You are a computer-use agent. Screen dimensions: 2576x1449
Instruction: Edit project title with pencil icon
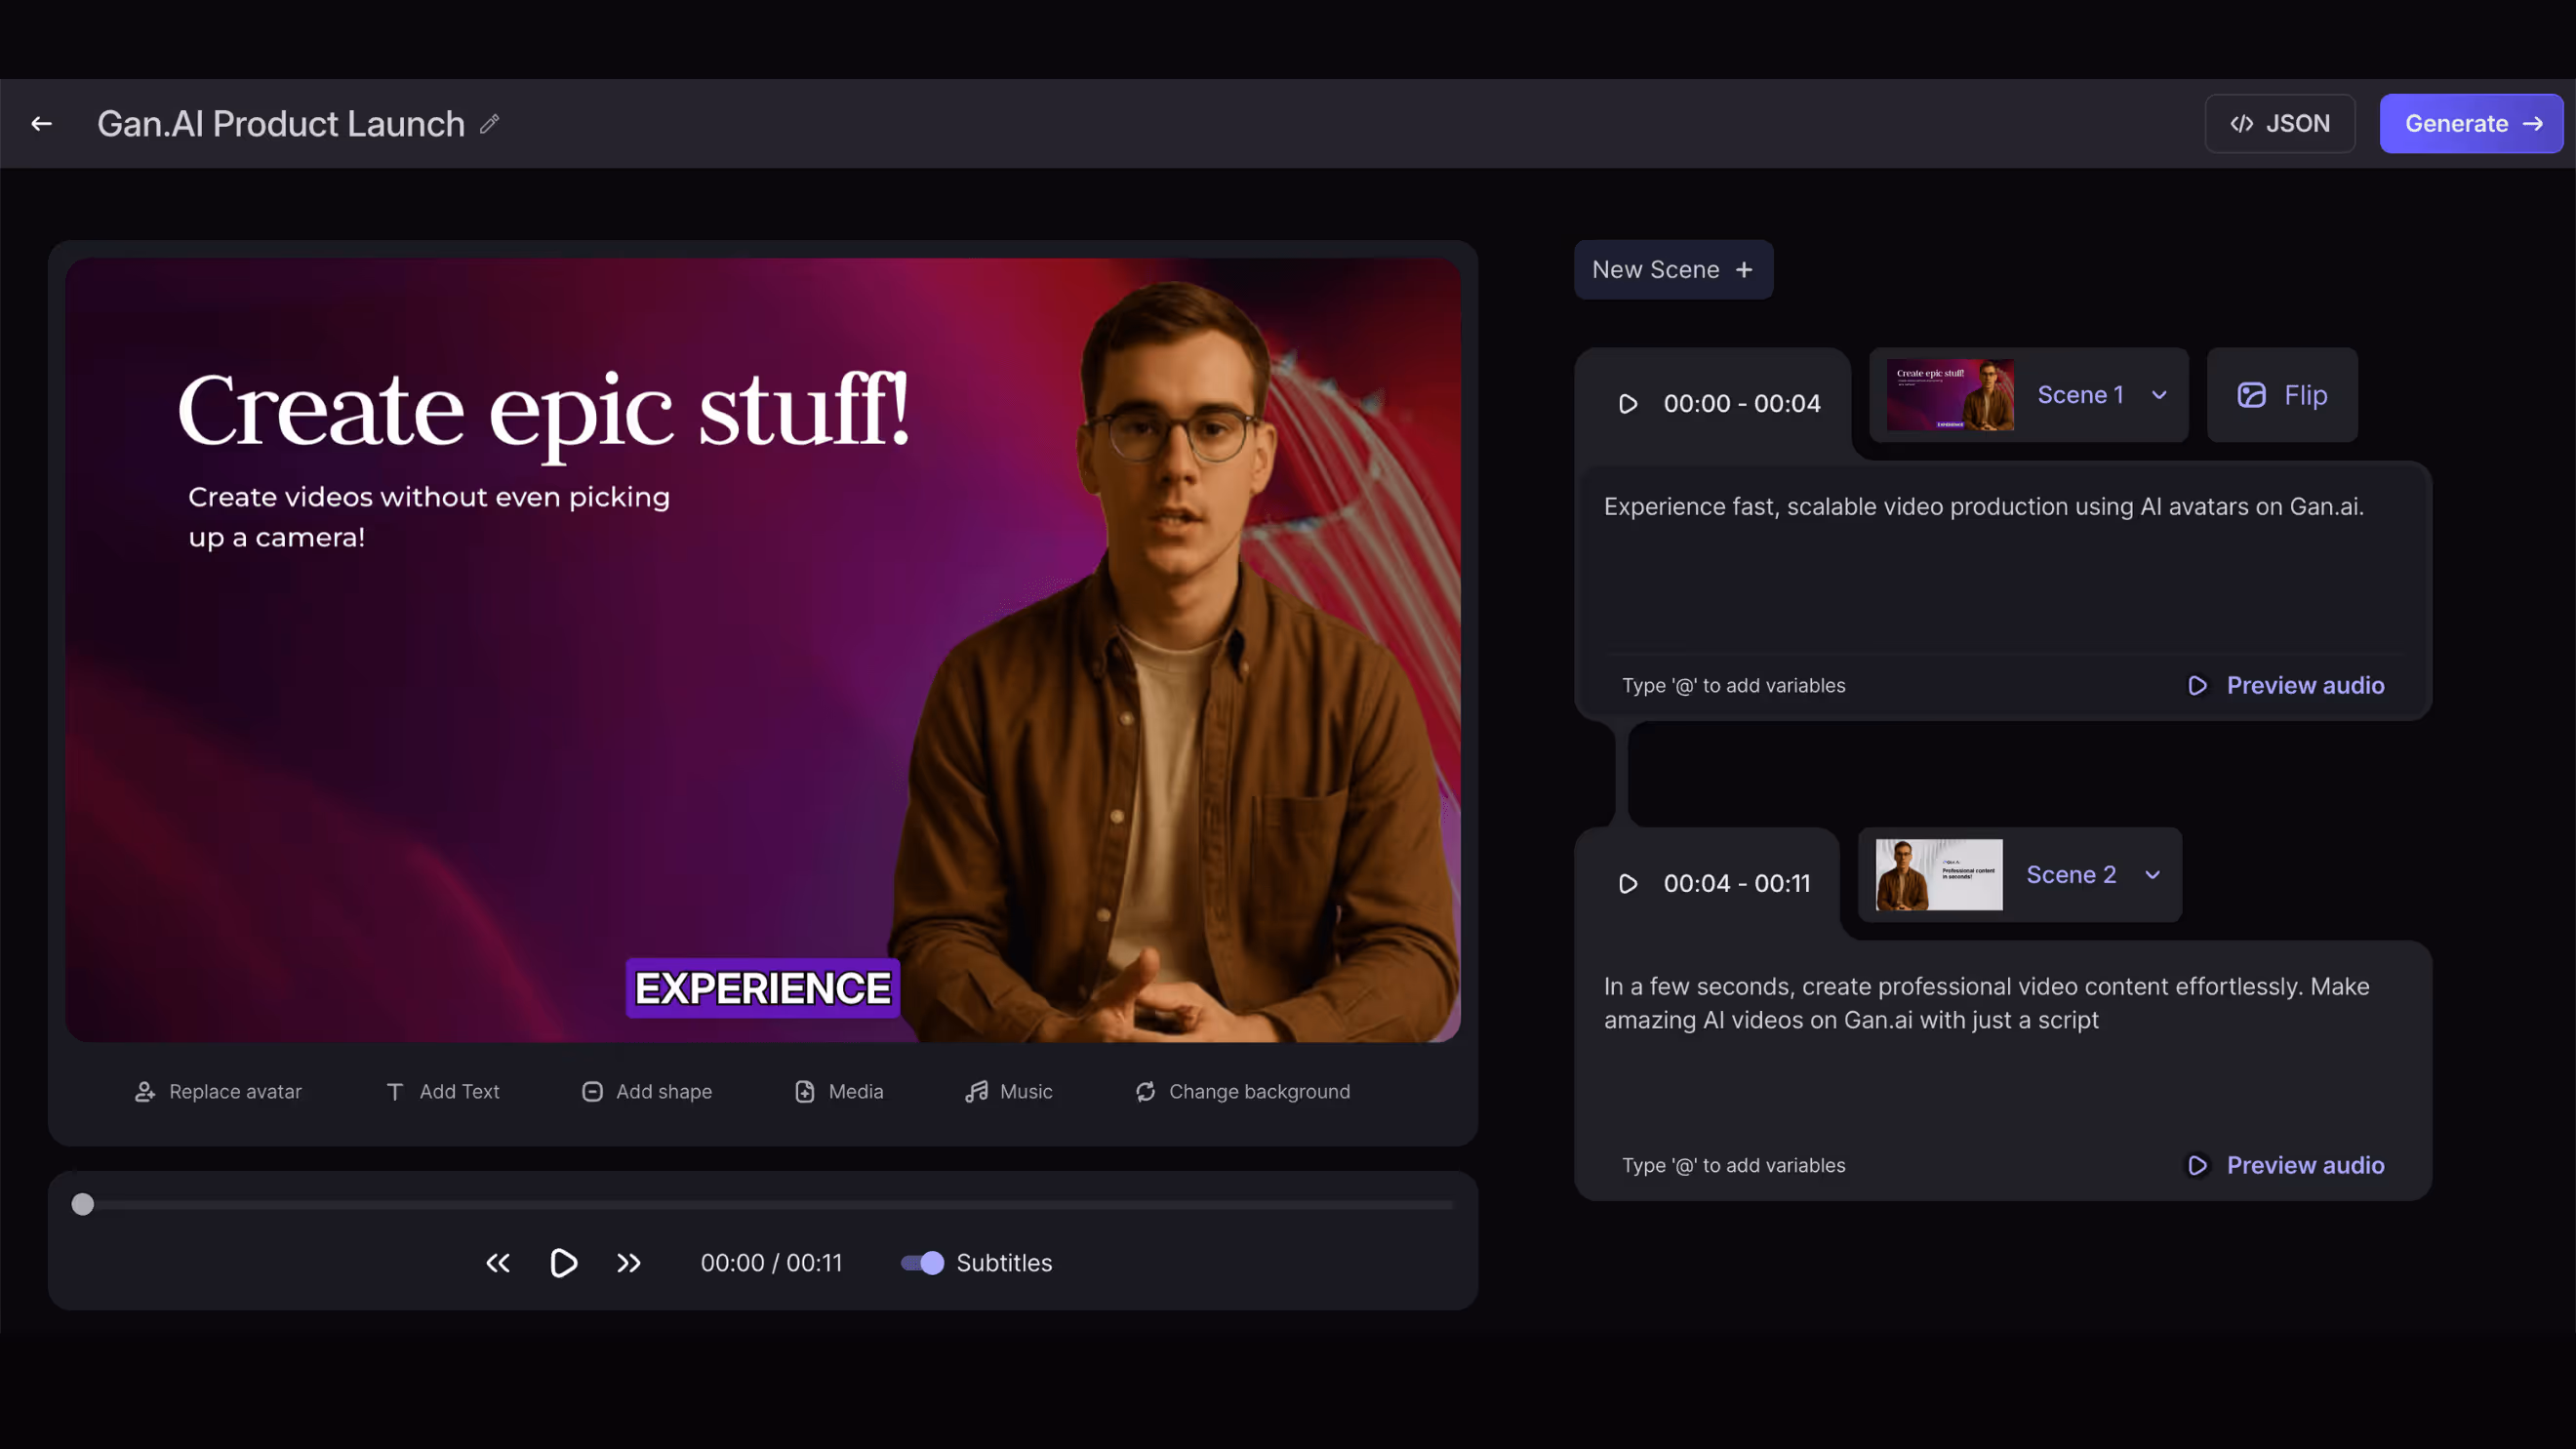click(x=489, y=124)
